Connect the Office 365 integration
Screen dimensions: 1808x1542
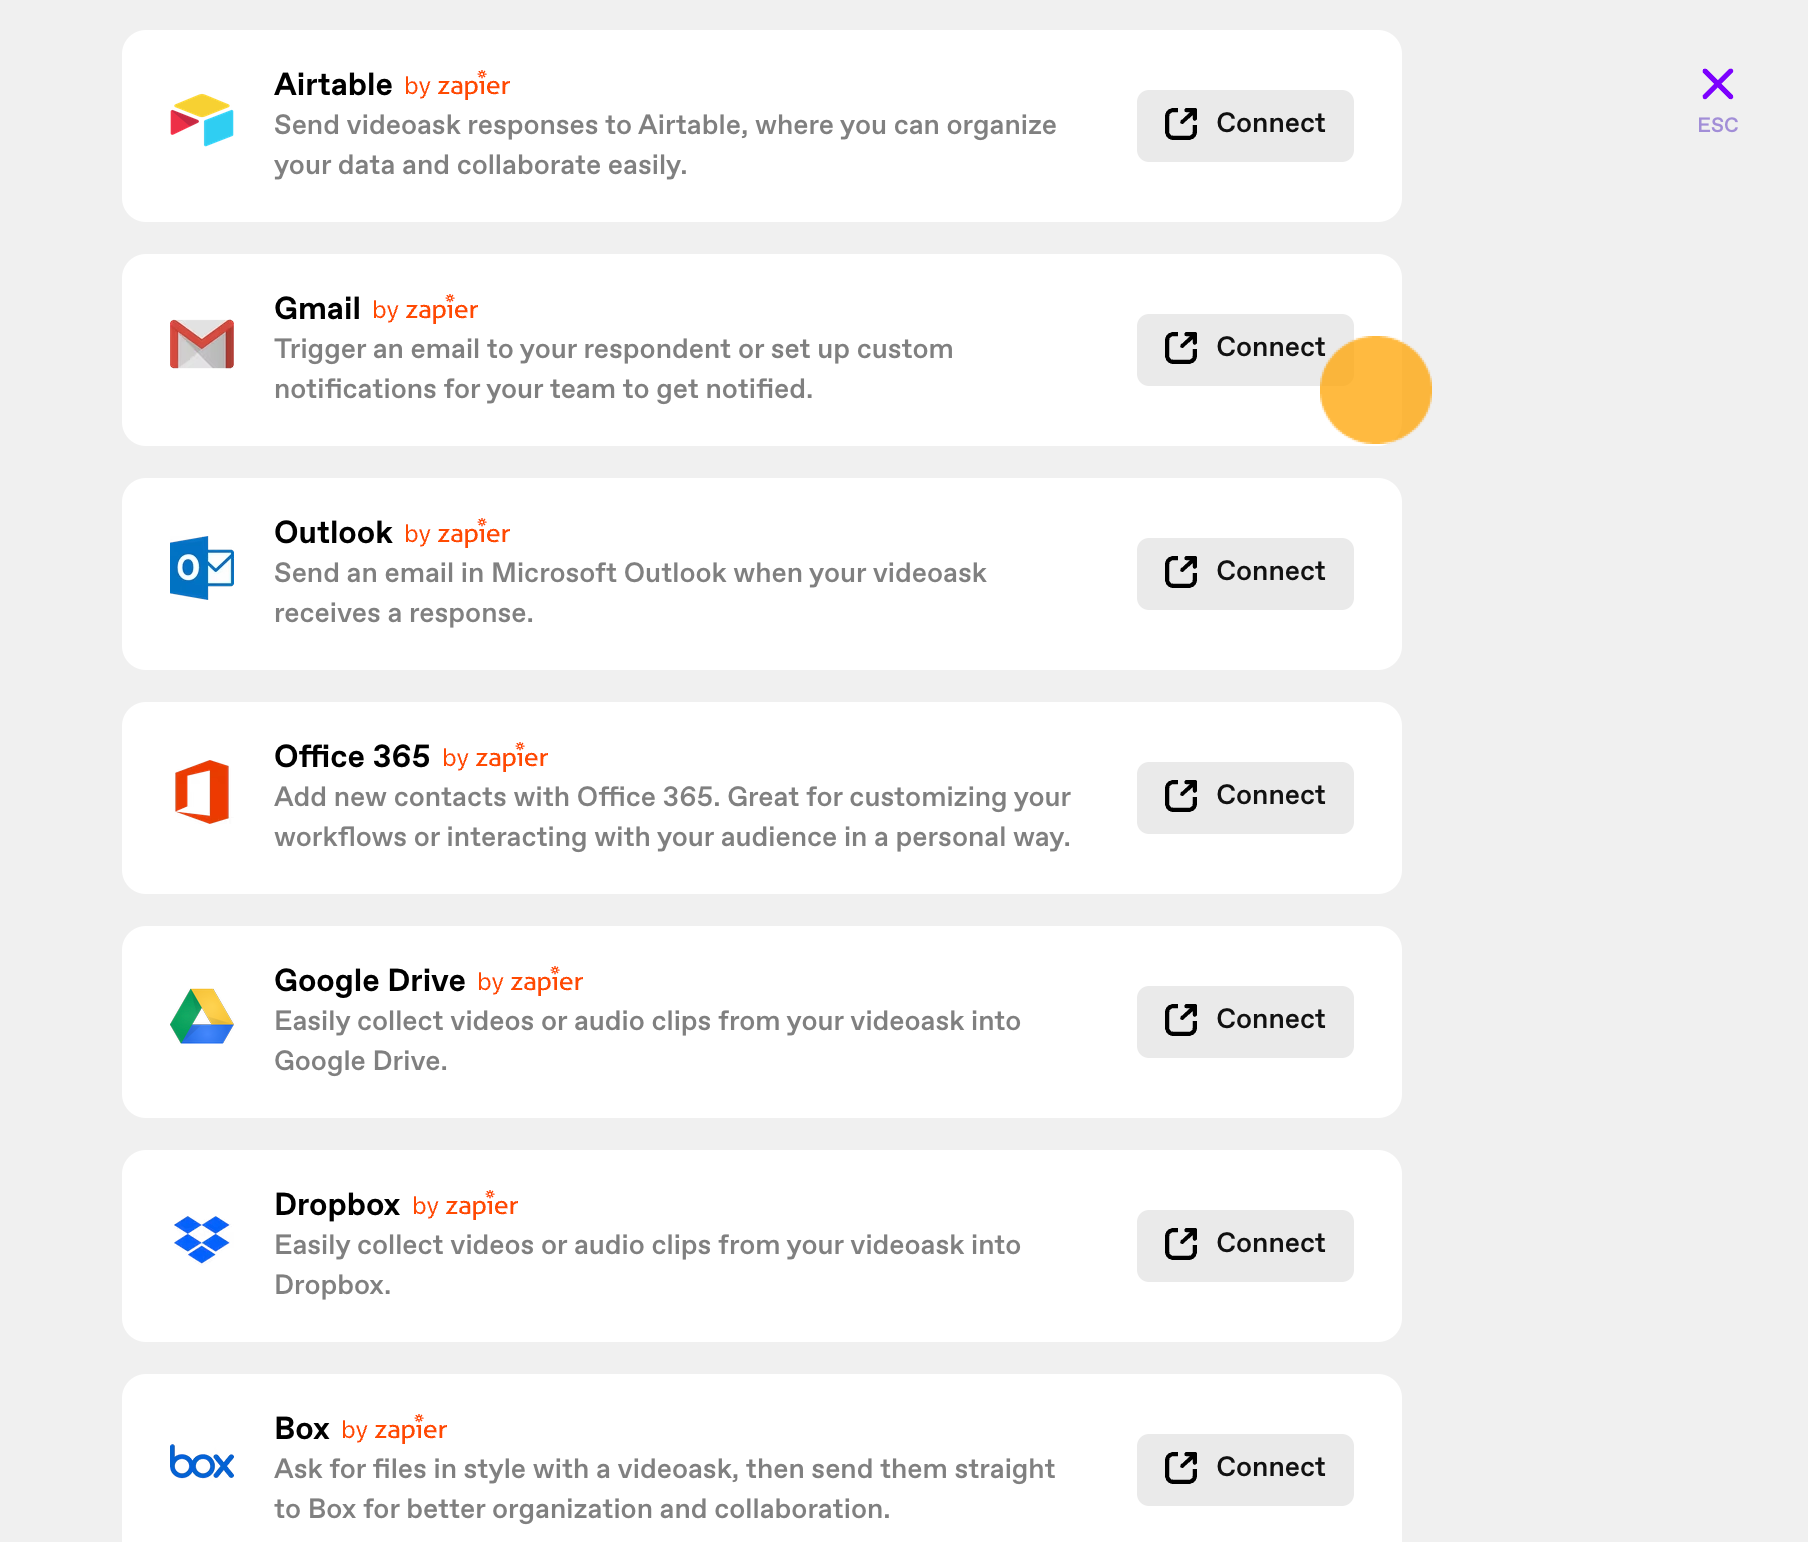(x=1245, y=798)
